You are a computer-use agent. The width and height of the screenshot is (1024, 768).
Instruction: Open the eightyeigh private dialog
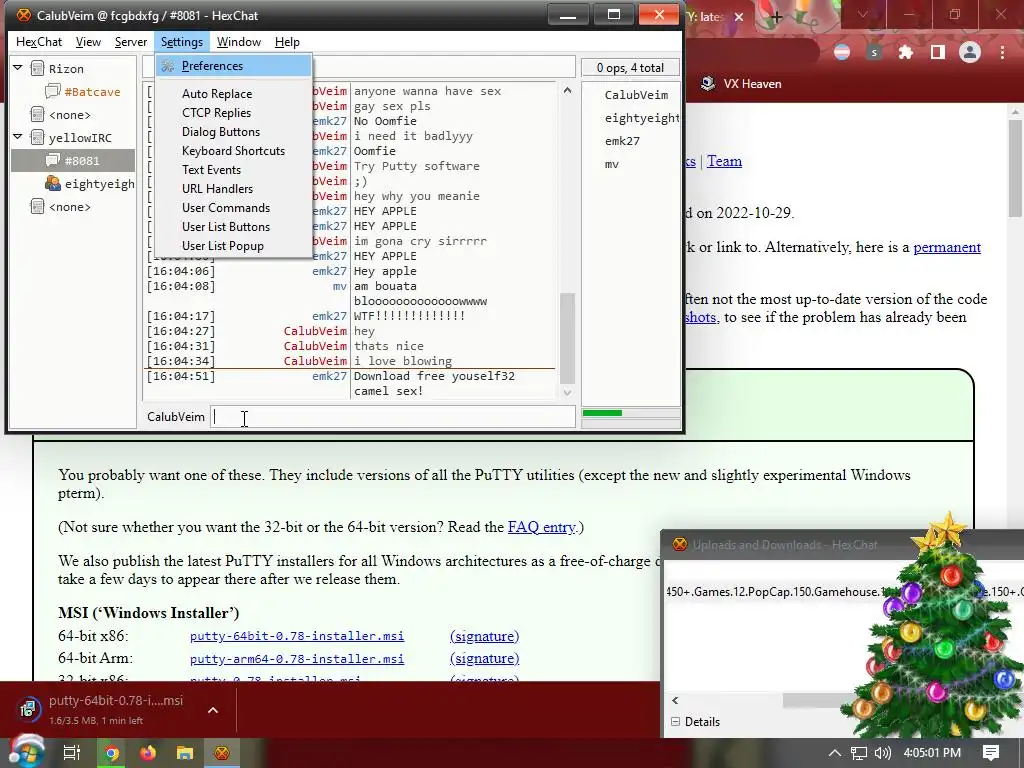(99, 184)
